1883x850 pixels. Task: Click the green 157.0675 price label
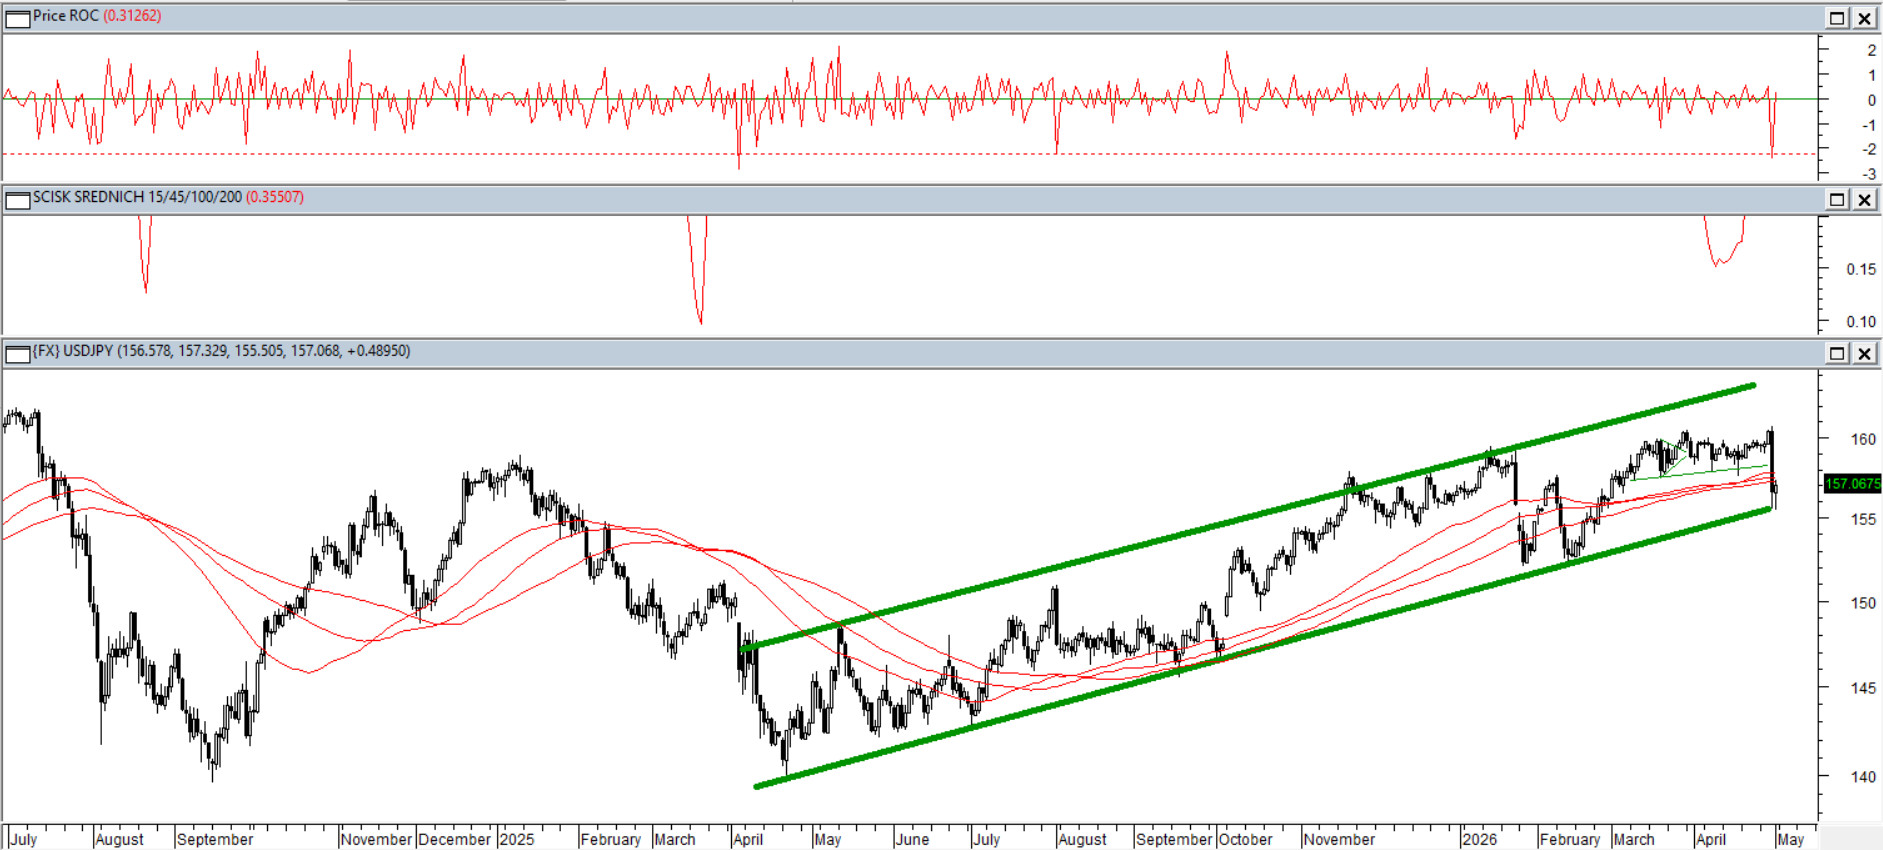coord(1853,484)
